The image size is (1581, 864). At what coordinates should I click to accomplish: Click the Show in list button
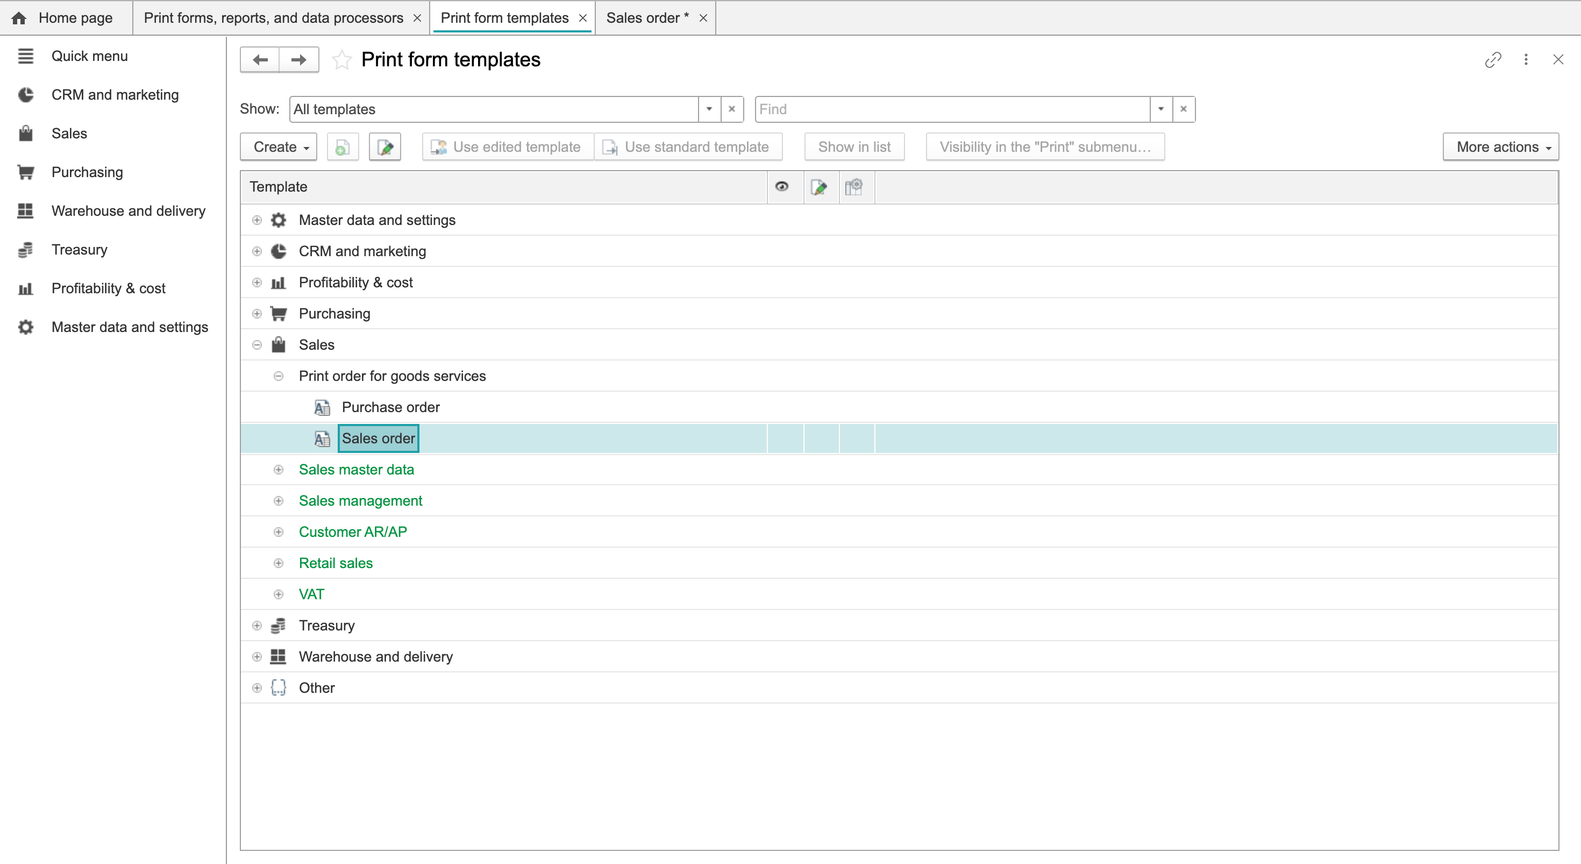[855, 147]
